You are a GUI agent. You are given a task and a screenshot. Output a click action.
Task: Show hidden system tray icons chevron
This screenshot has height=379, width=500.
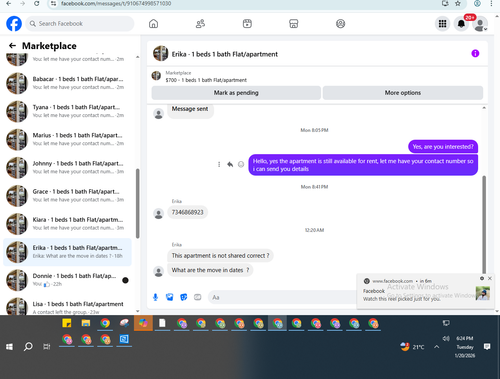click(x=437, y=347)
